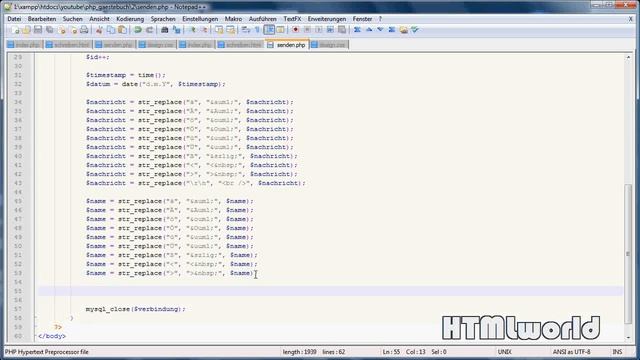The height and width of the screenshot is (360, 640).
Task: Click the Save All toolbar icon
Action: click(49, 30)
